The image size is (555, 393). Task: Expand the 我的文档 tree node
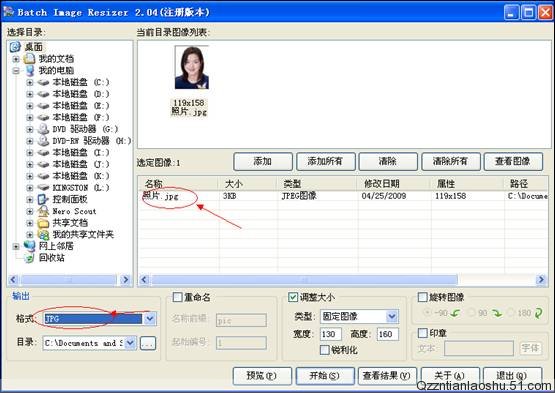coord(16,59)
